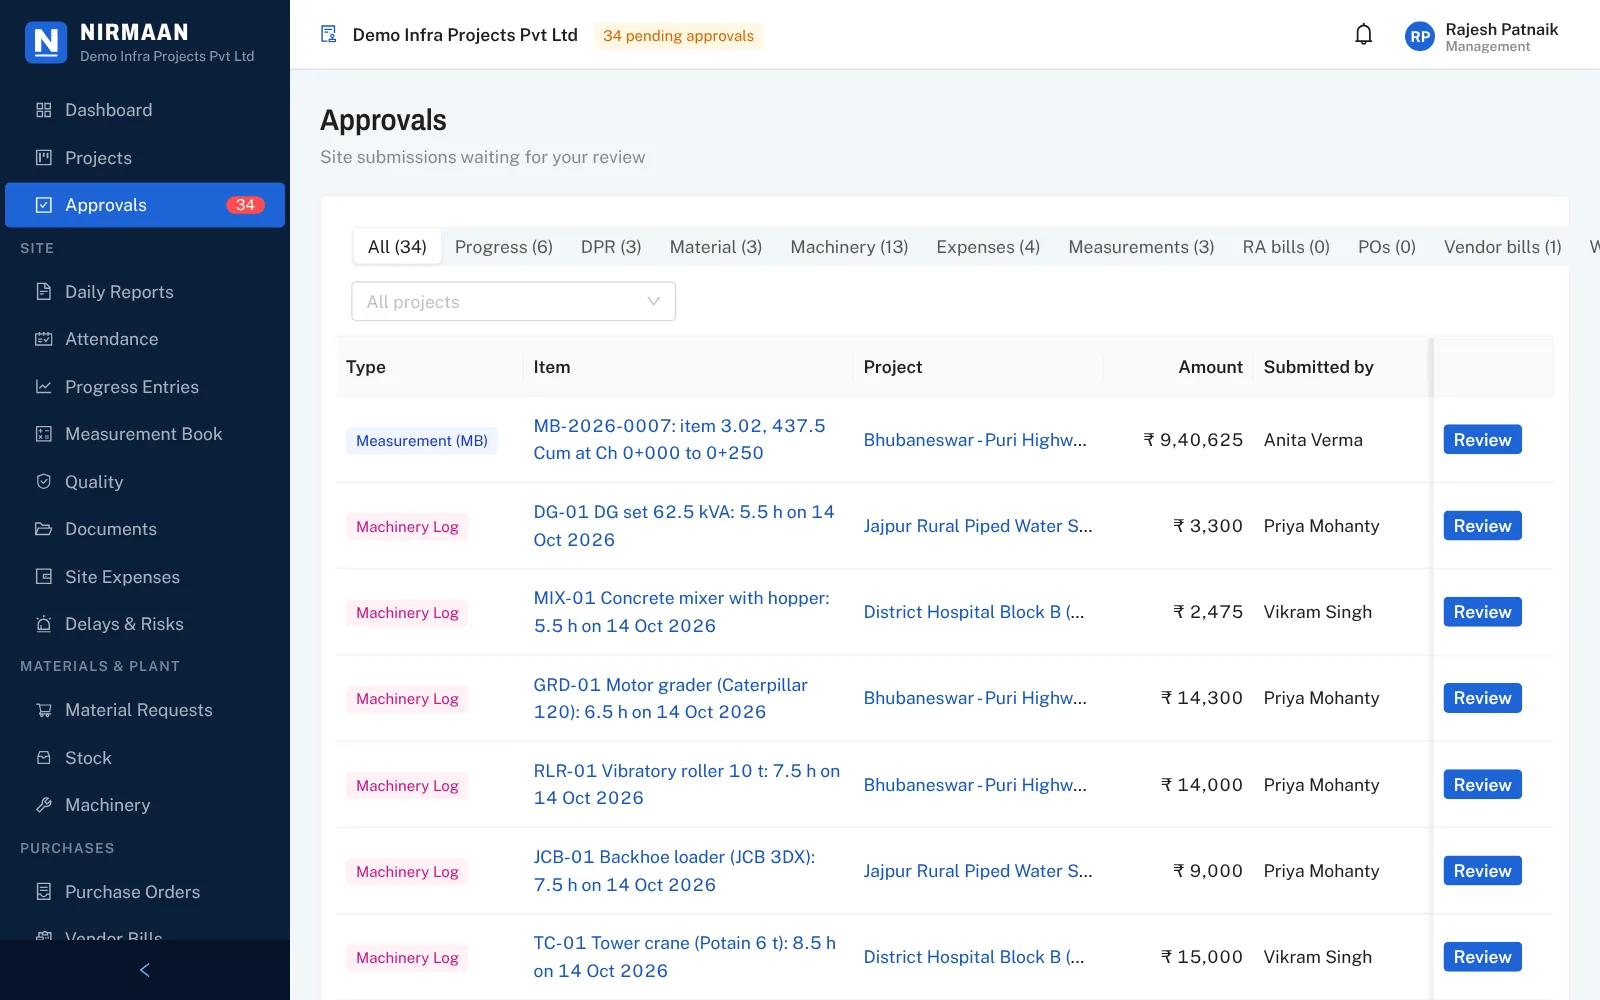Open Daily Reports icon in sidebar

[43, 292]
